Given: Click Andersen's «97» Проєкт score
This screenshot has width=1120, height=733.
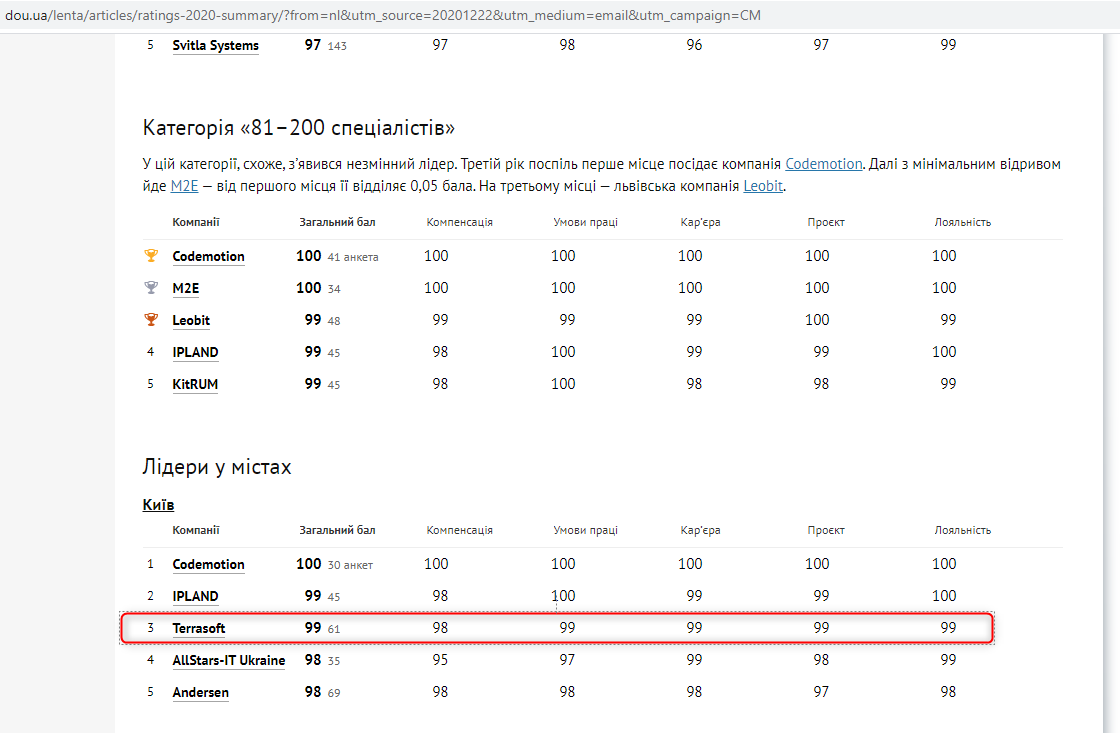Looking at the screenshot, I should tap(821, 692).
